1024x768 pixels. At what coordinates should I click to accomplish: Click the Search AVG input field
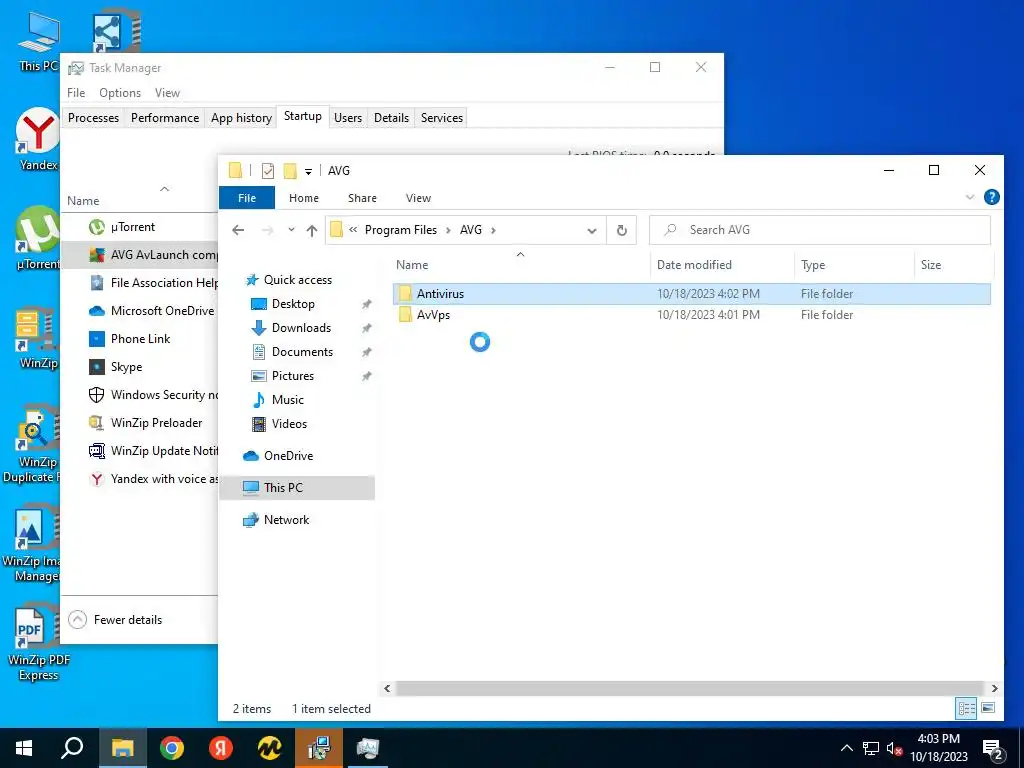(820, 230)
